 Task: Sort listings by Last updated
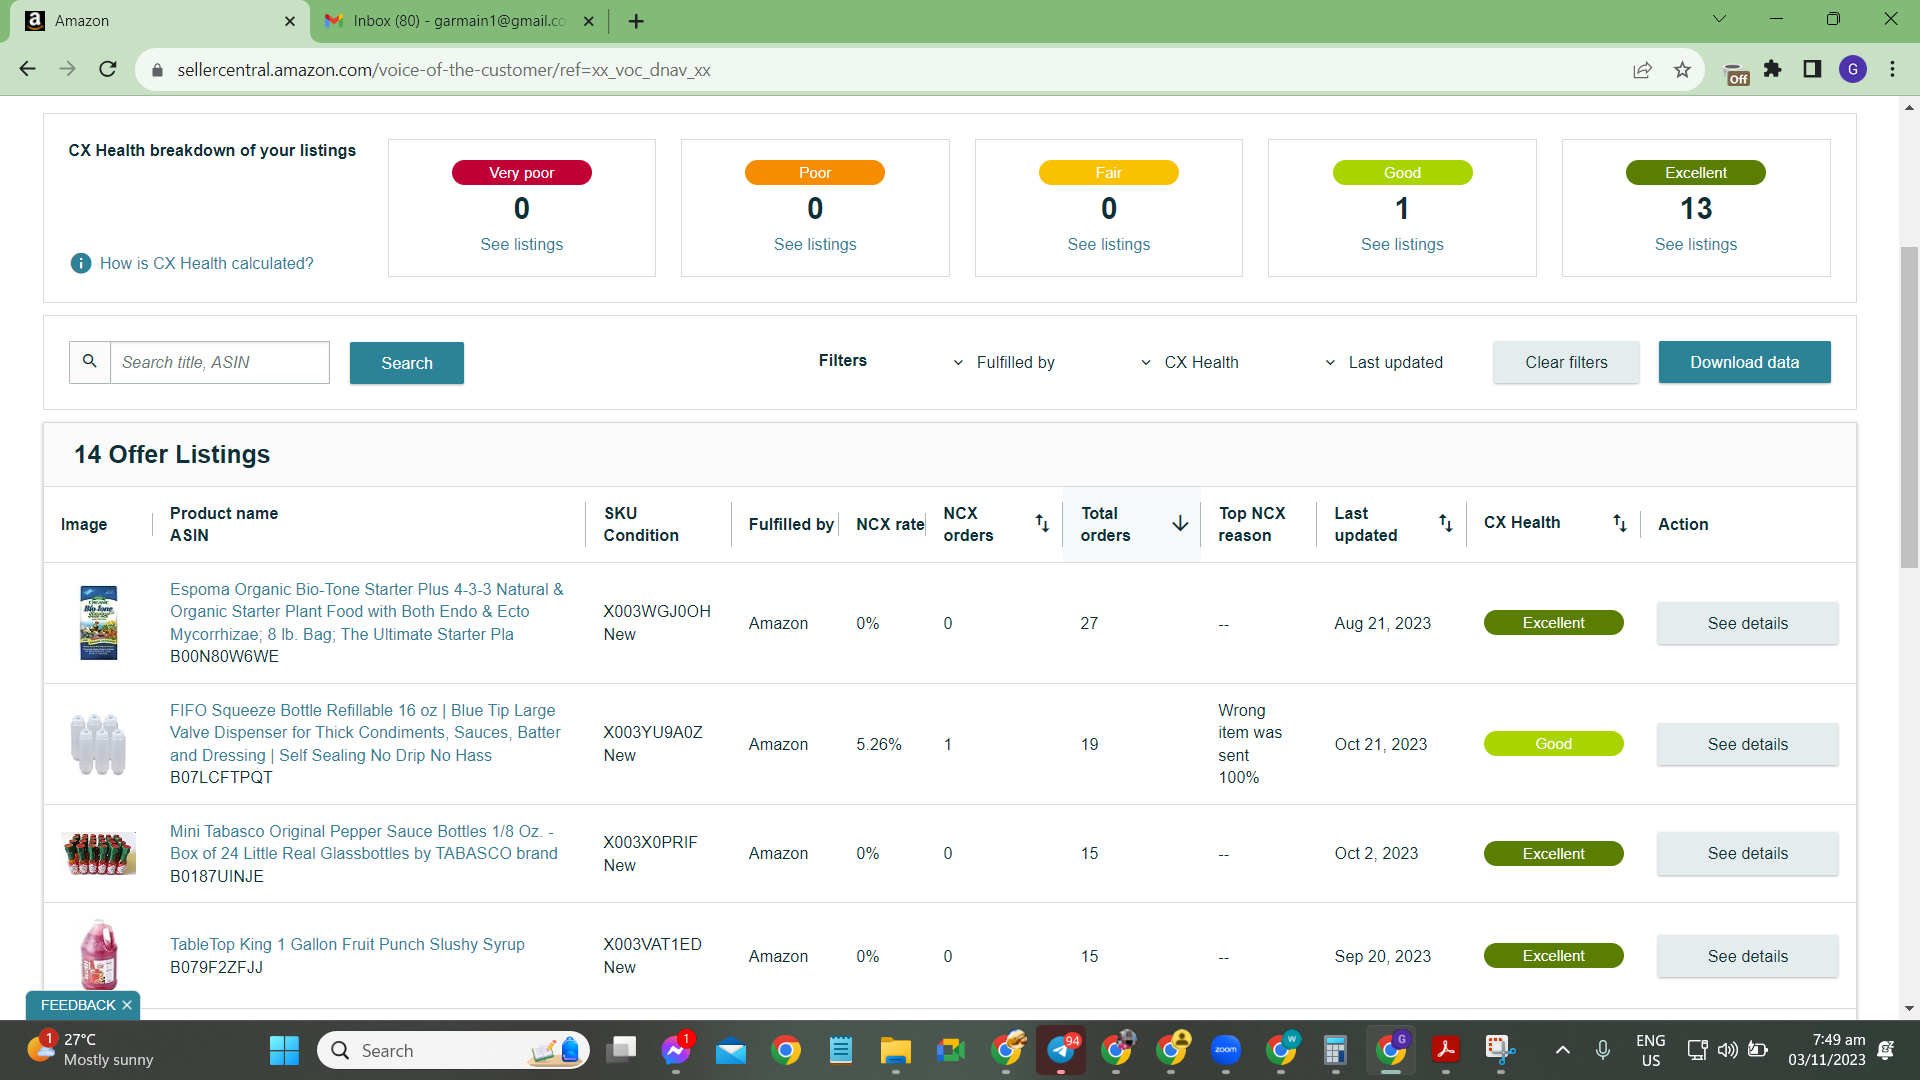(x=1445, y=523)
